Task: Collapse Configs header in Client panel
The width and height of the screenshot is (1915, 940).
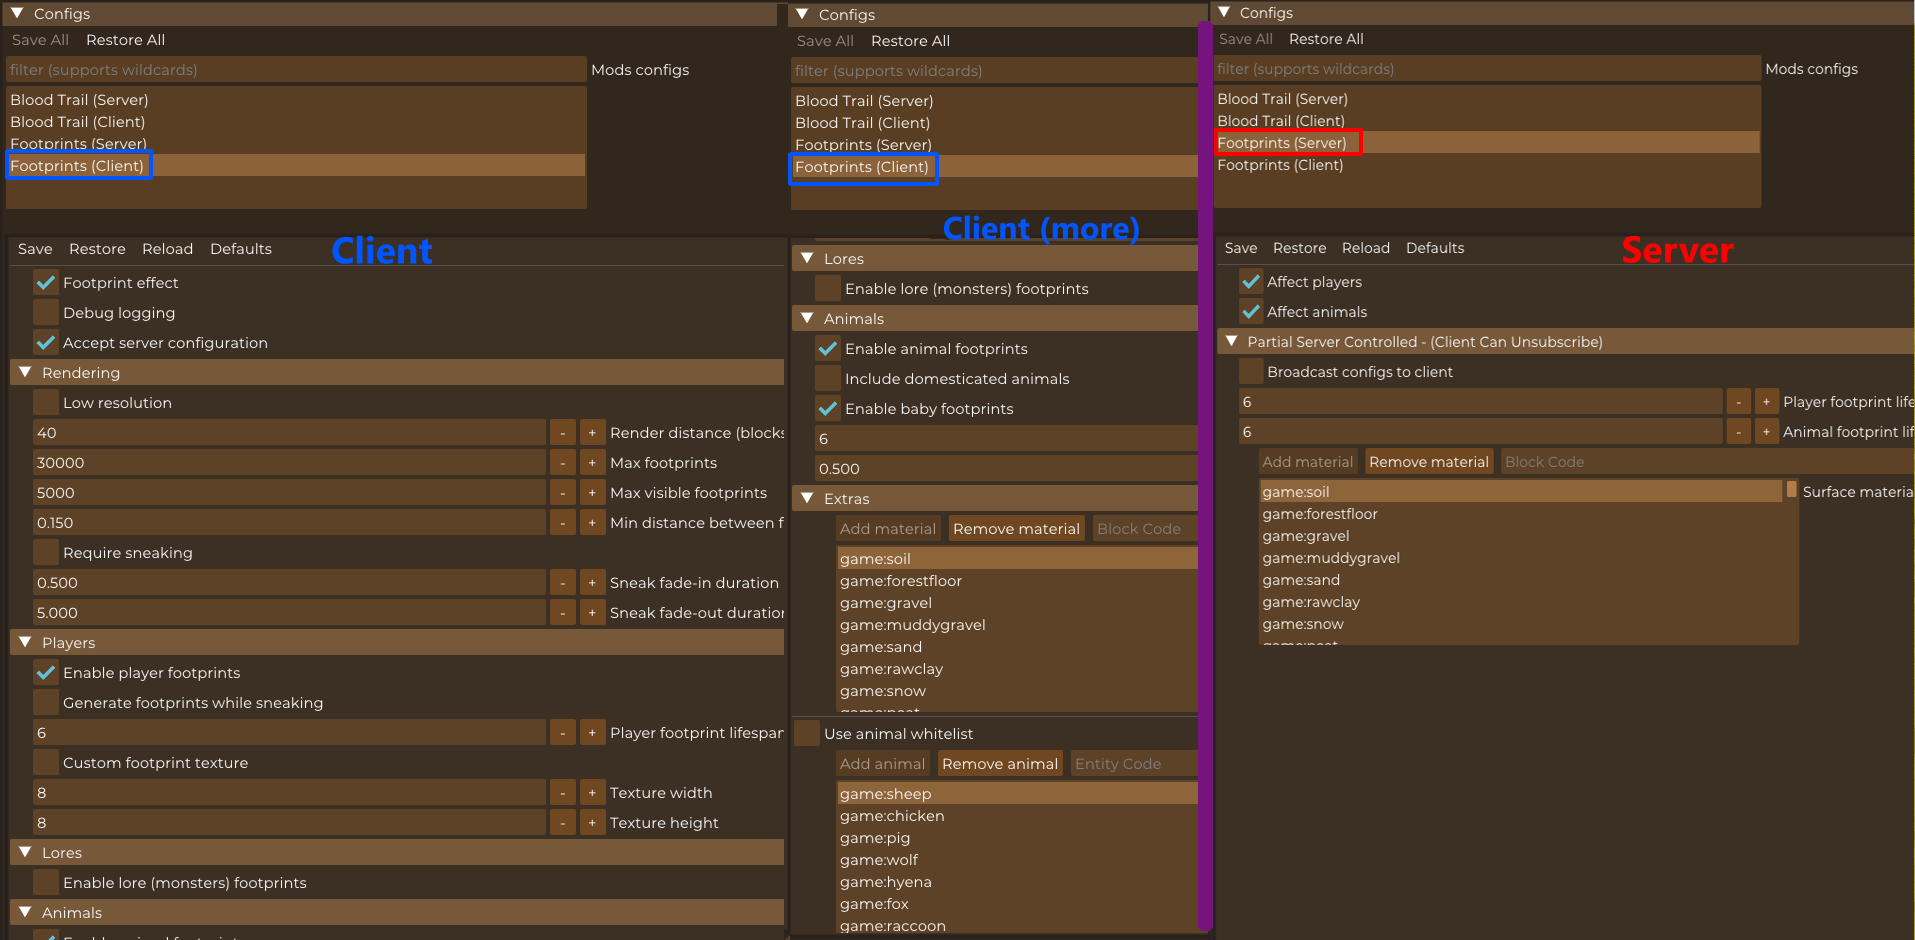Action: point(17,13)
